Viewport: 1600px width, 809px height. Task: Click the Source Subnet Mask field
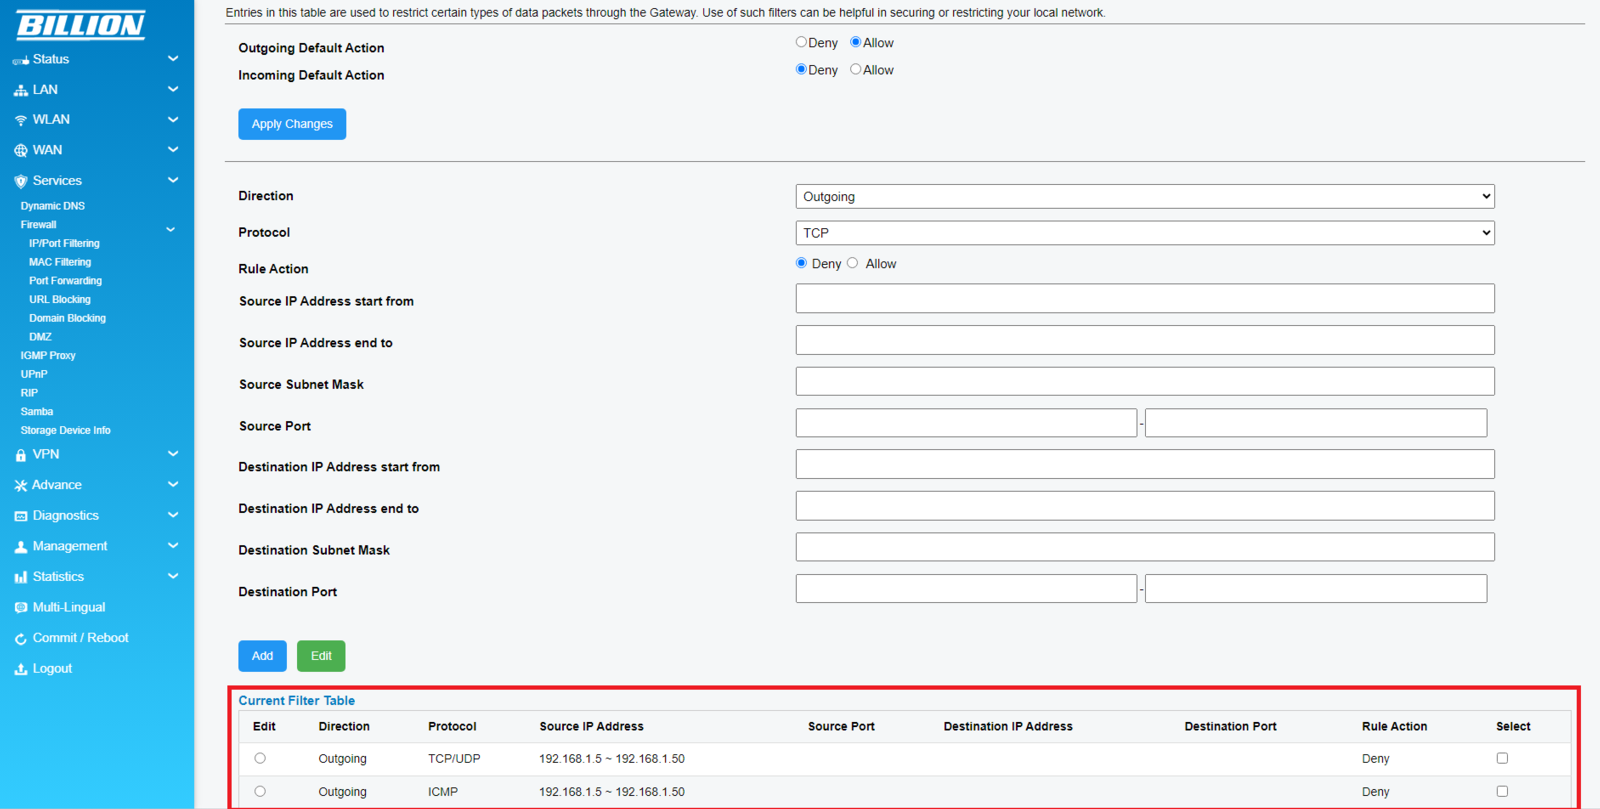1144,382
